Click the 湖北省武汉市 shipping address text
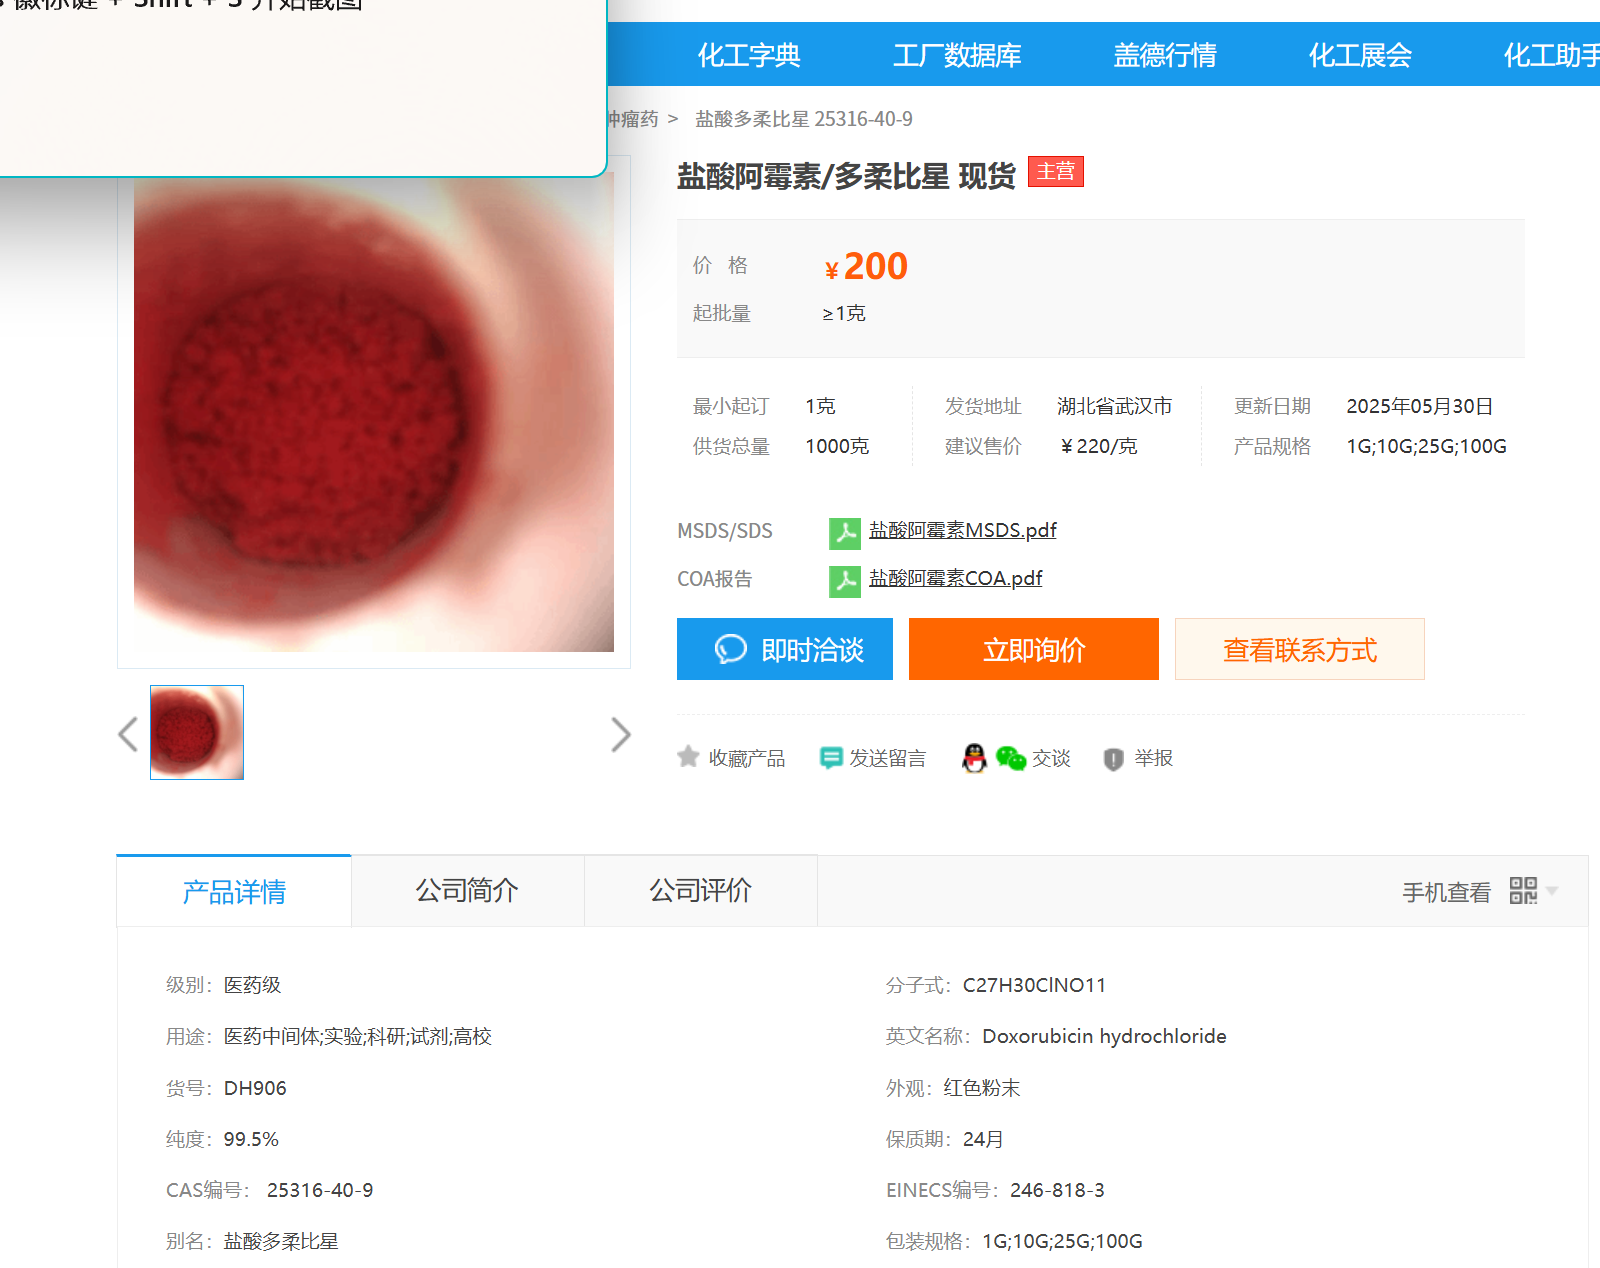Image resolution: width=1600 pixels, height=1268 pixels. coord(1115,406)
